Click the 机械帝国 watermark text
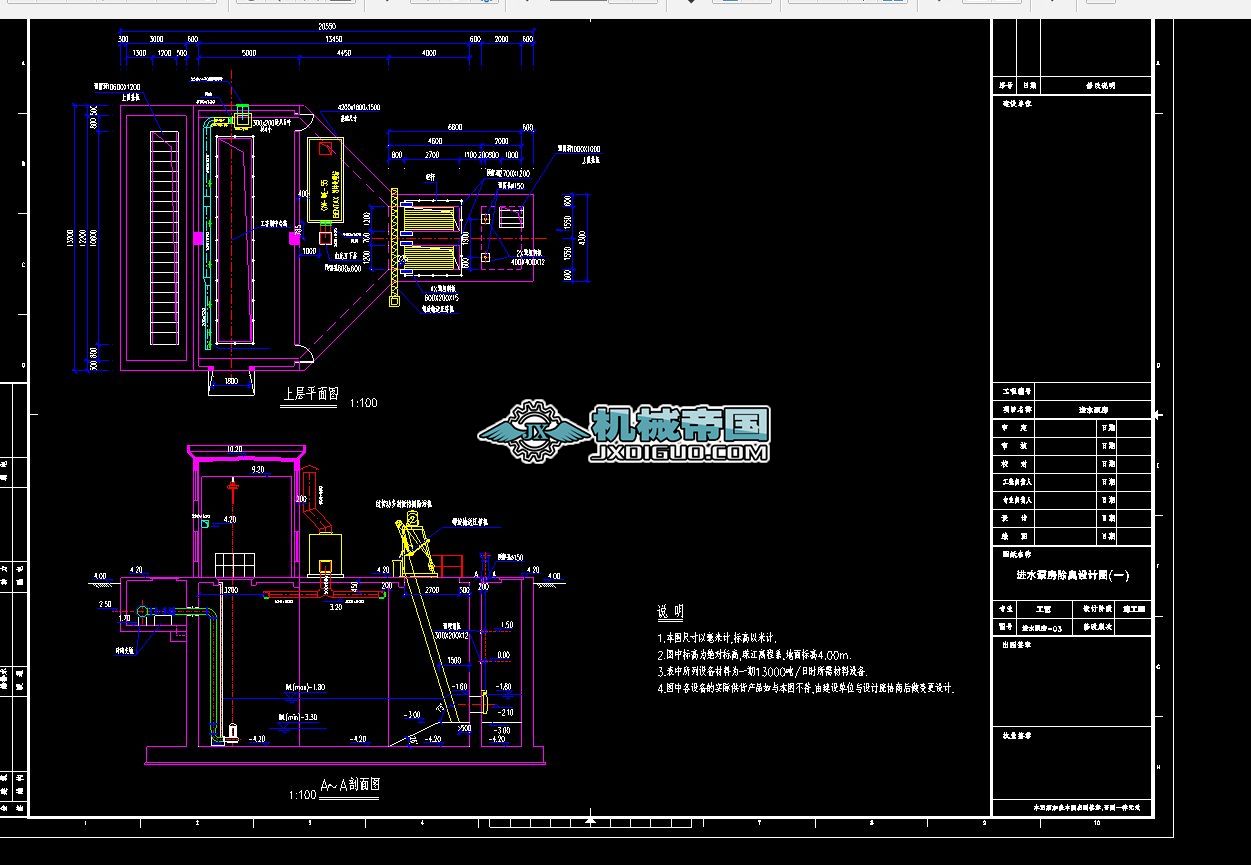 pyautogui.click(x=680, y=425)
